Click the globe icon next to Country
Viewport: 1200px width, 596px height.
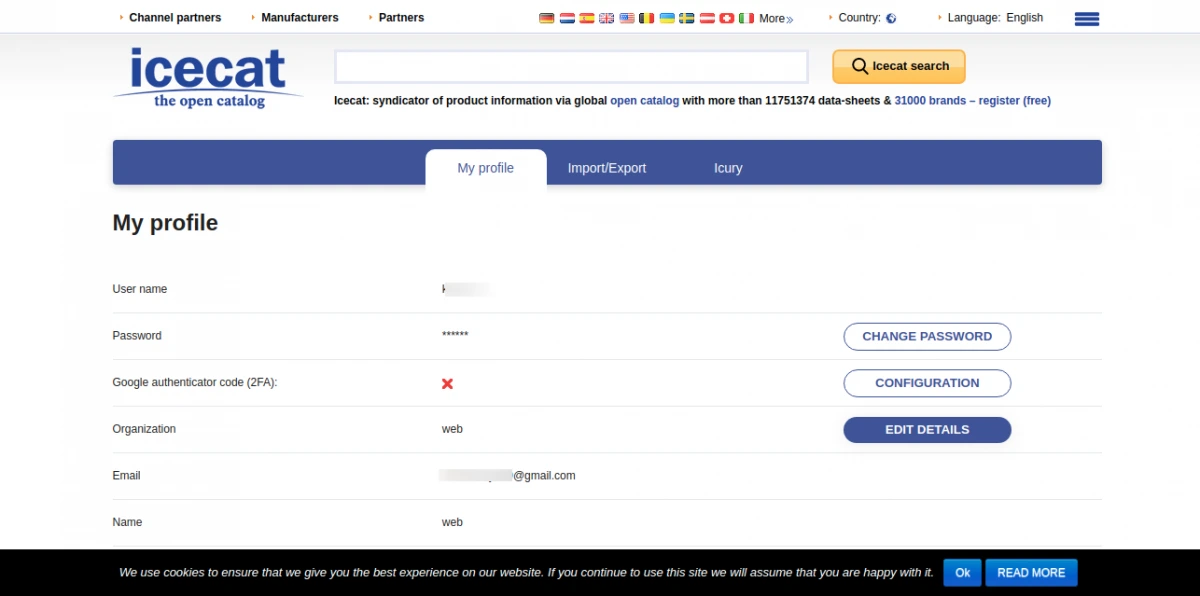(x=891, y=18)
